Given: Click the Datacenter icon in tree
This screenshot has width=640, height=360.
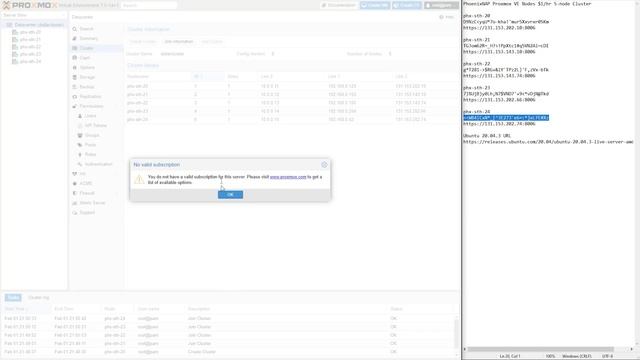Looking at the screenshot, I should point(9,25).
